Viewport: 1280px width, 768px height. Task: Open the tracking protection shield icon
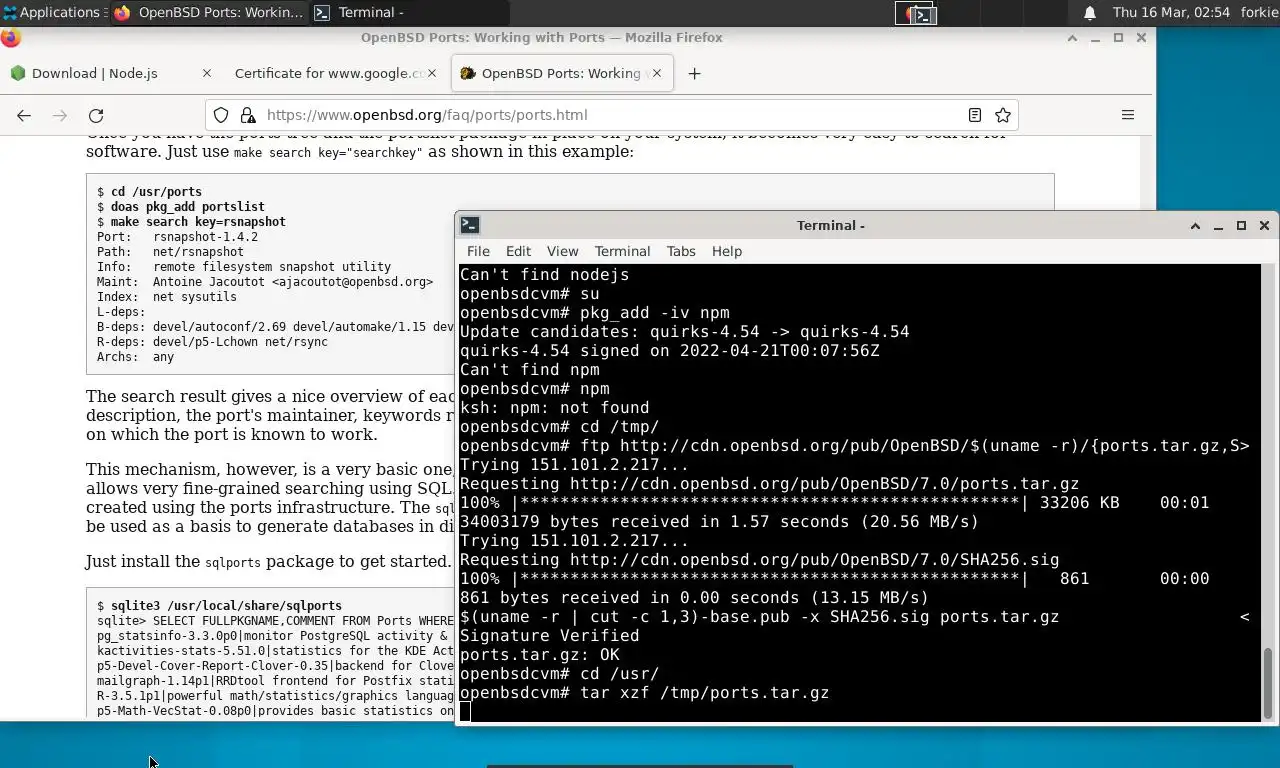click(x=221, y=115)
